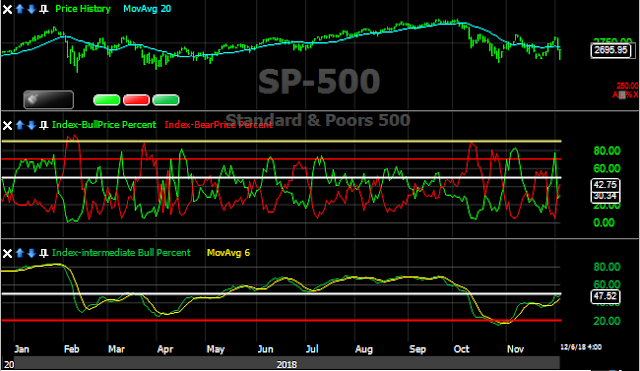640x371 pixels.
Task: Pin the Index-BullPrice Percent panel
Action: coord(44,125)
